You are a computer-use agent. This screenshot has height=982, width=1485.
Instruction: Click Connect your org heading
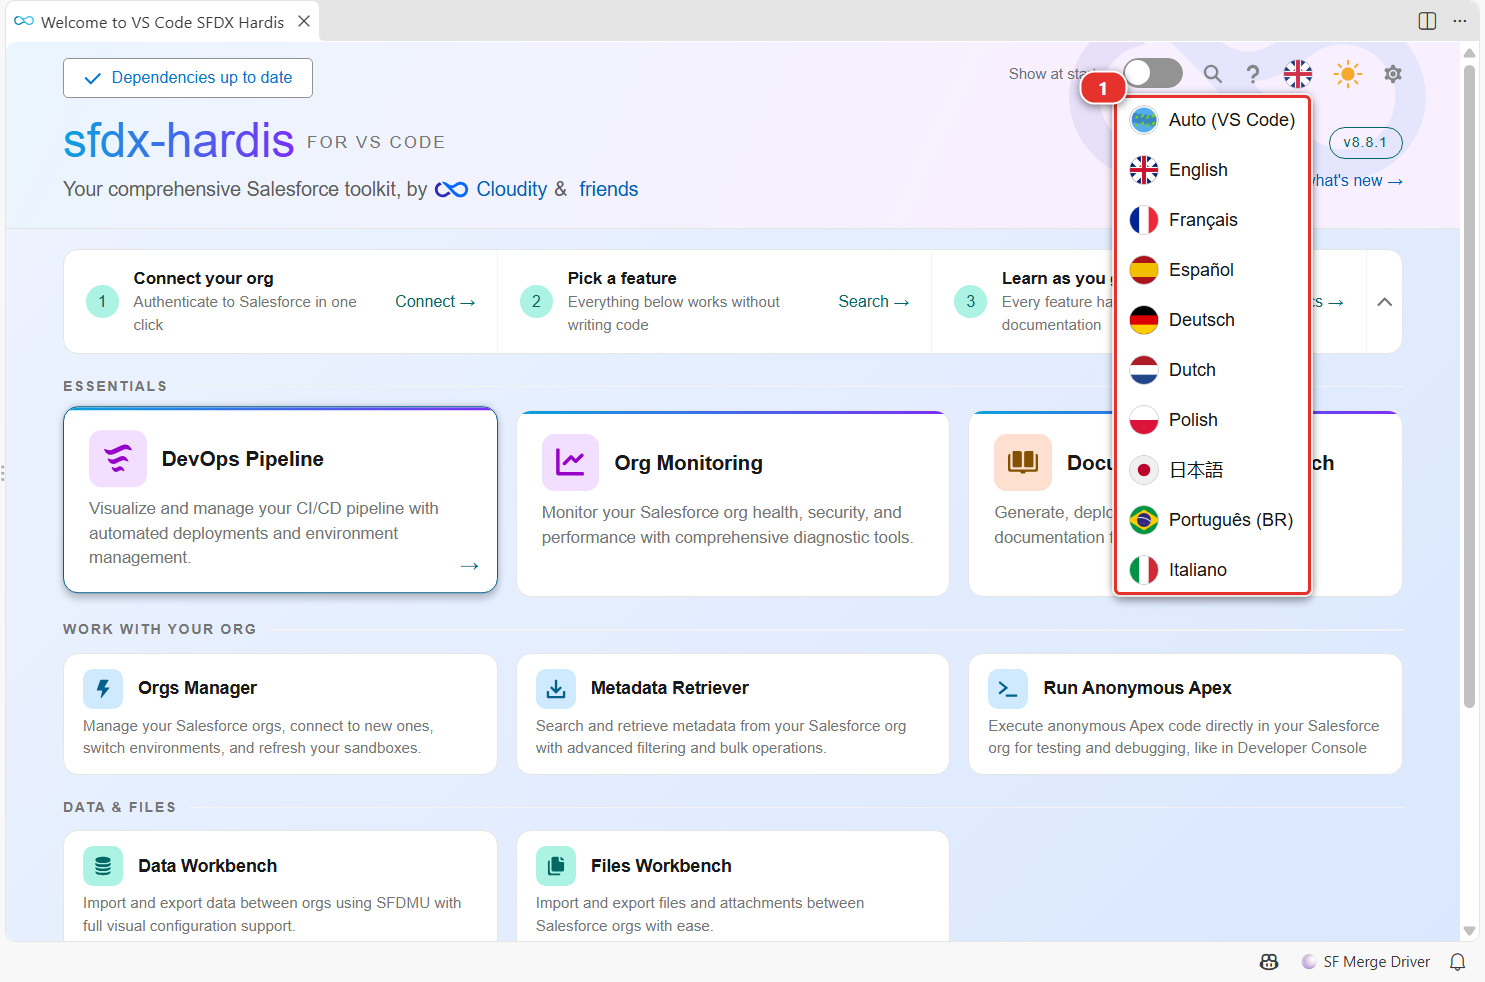[x=203, y=278]
